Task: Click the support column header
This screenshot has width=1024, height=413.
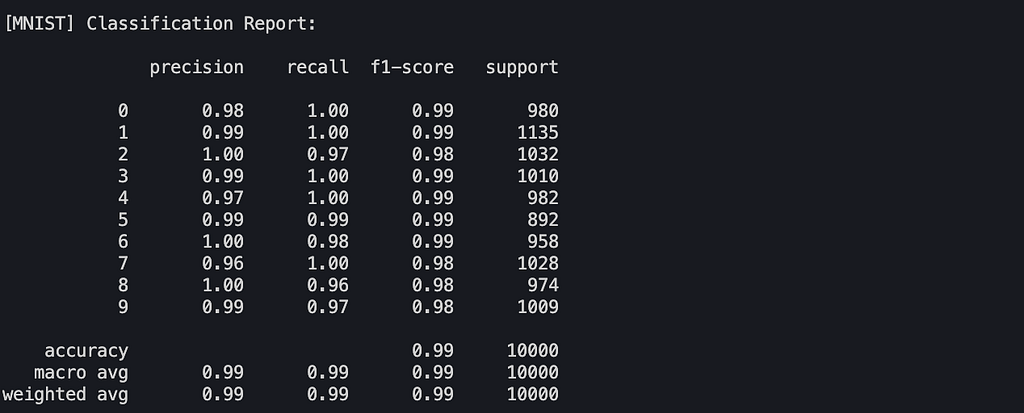Action: pos(522,68)
